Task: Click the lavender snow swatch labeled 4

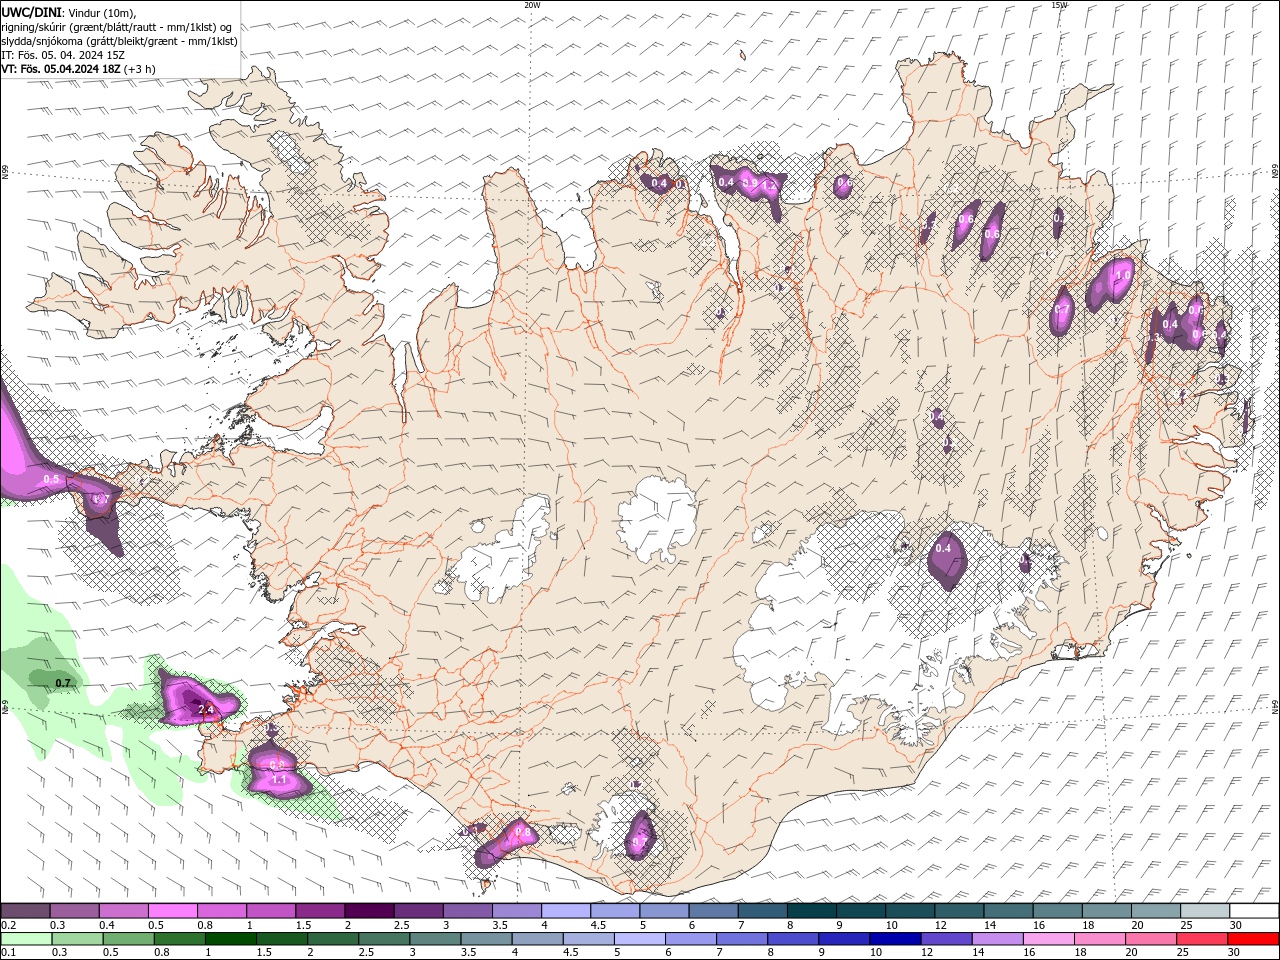Action: [x=565, y=911]
